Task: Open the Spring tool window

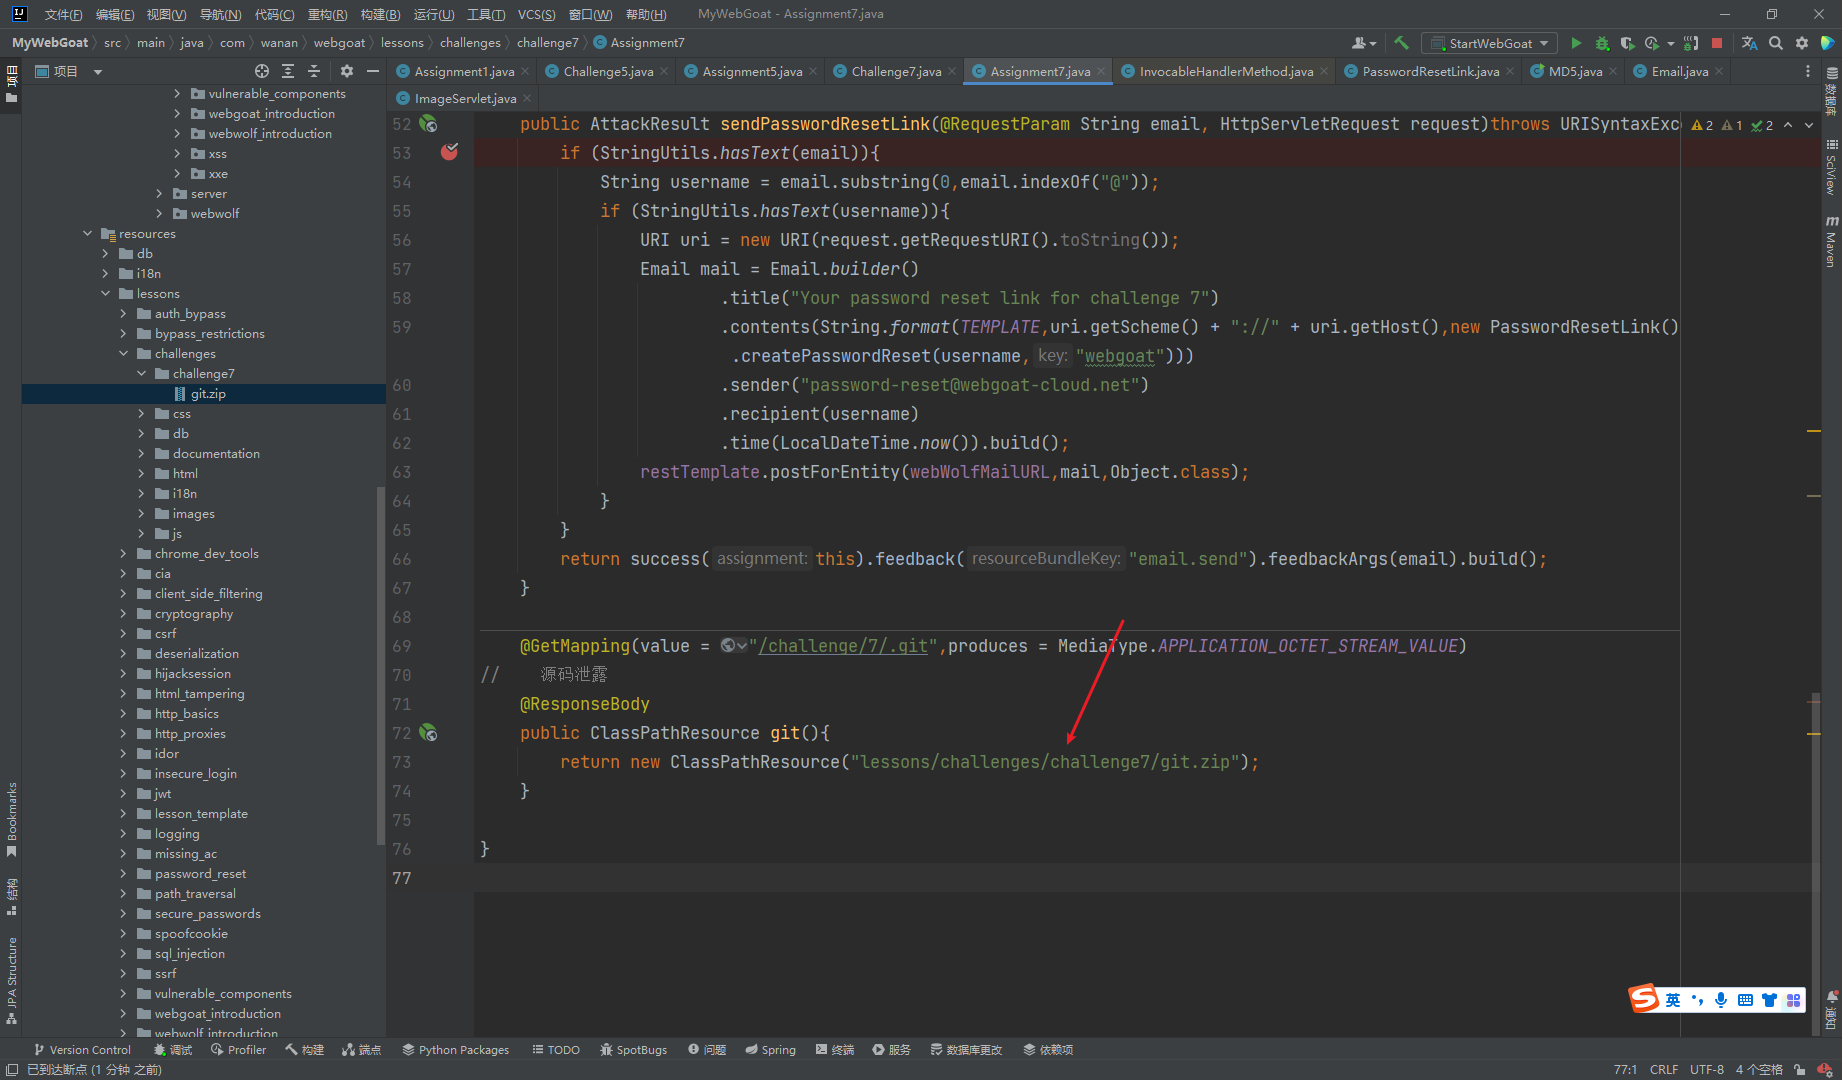Action: [x=770, y=1049]
